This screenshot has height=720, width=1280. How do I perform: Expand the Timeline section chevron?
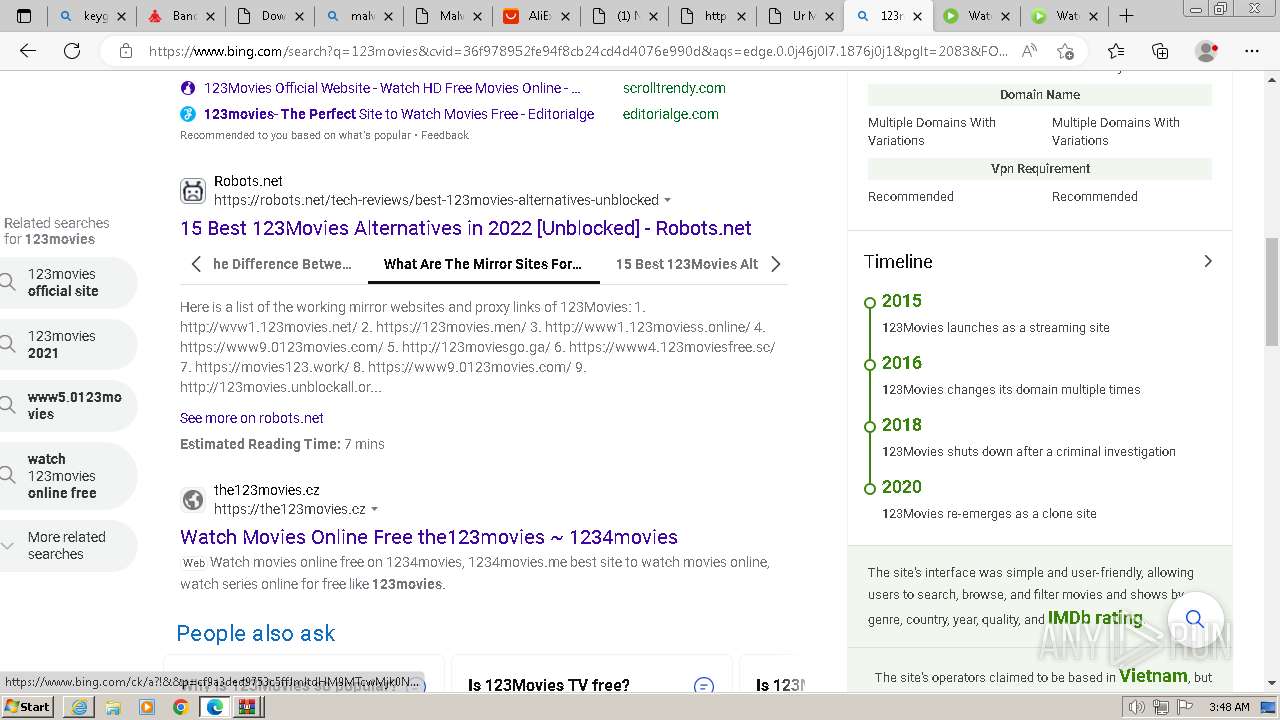1208,261
